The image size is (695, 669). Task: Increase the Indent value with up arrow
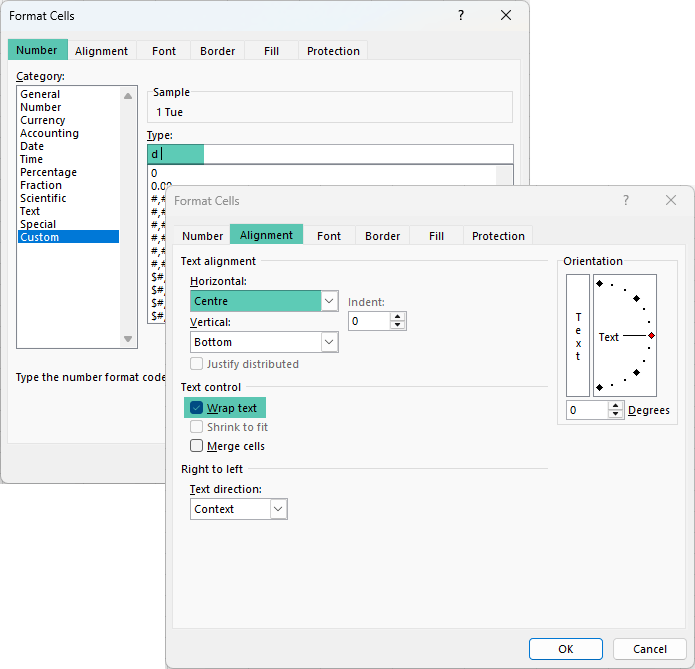pos(398,317)
